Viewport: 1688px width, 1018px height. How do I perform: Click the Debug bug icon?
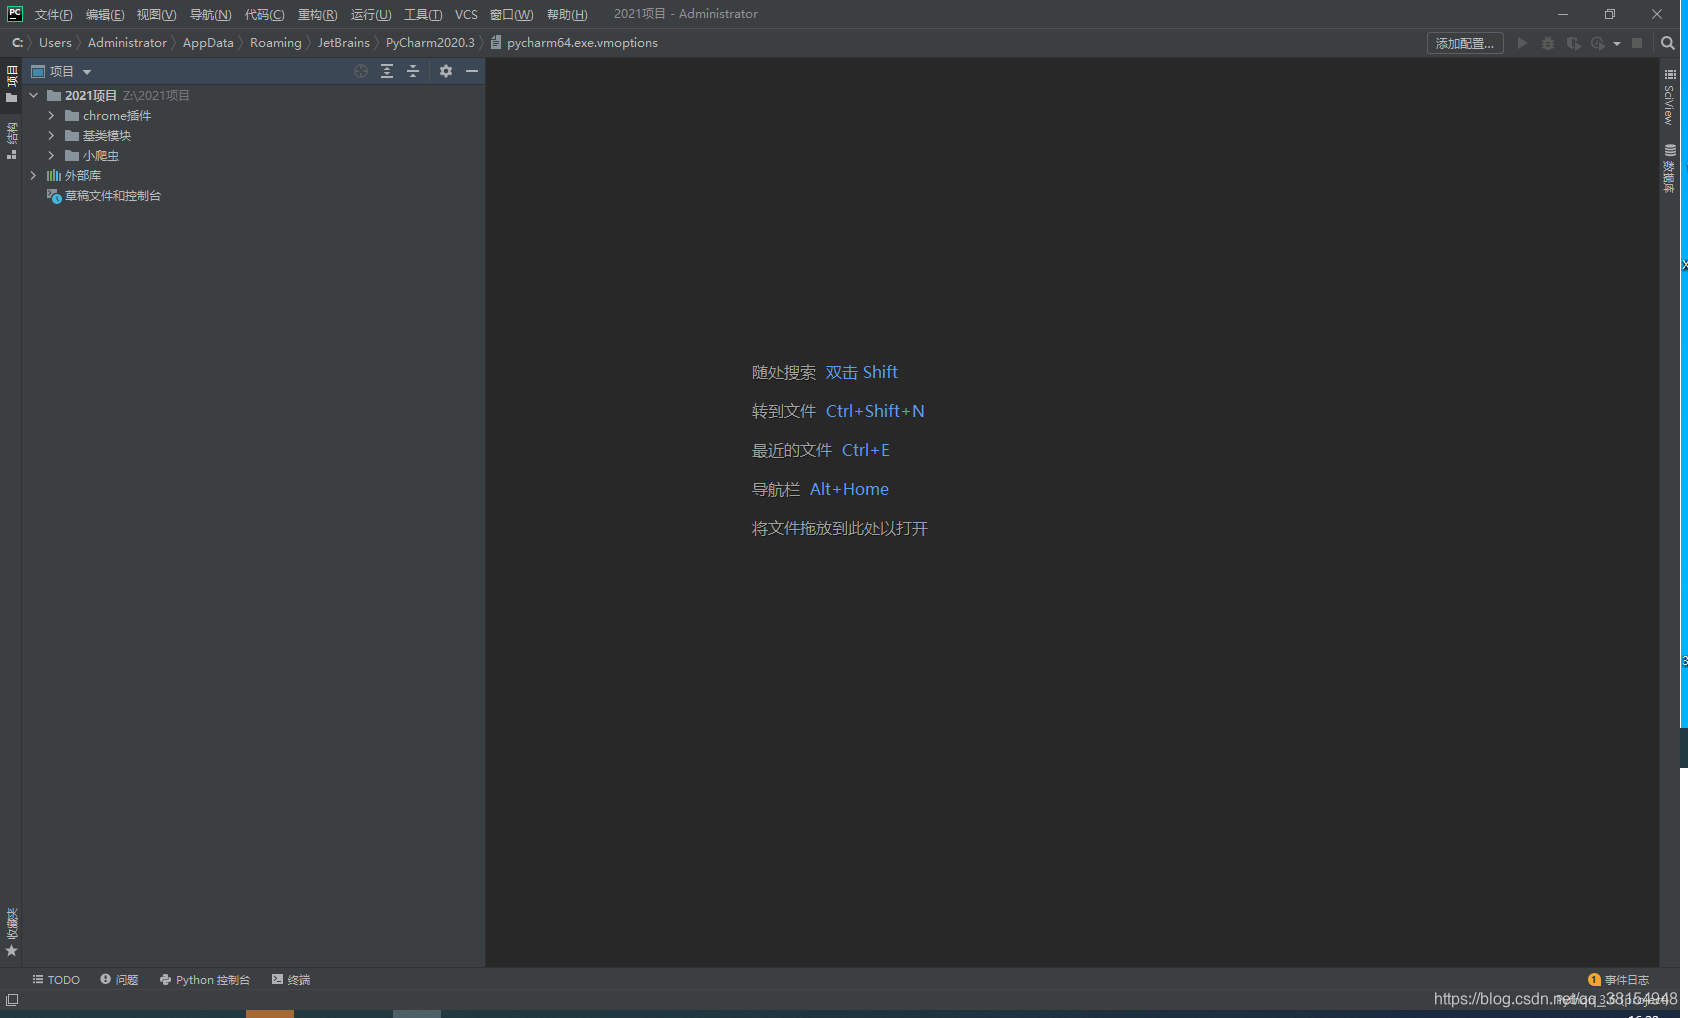pyautogui.click(x=1548, y=43)
